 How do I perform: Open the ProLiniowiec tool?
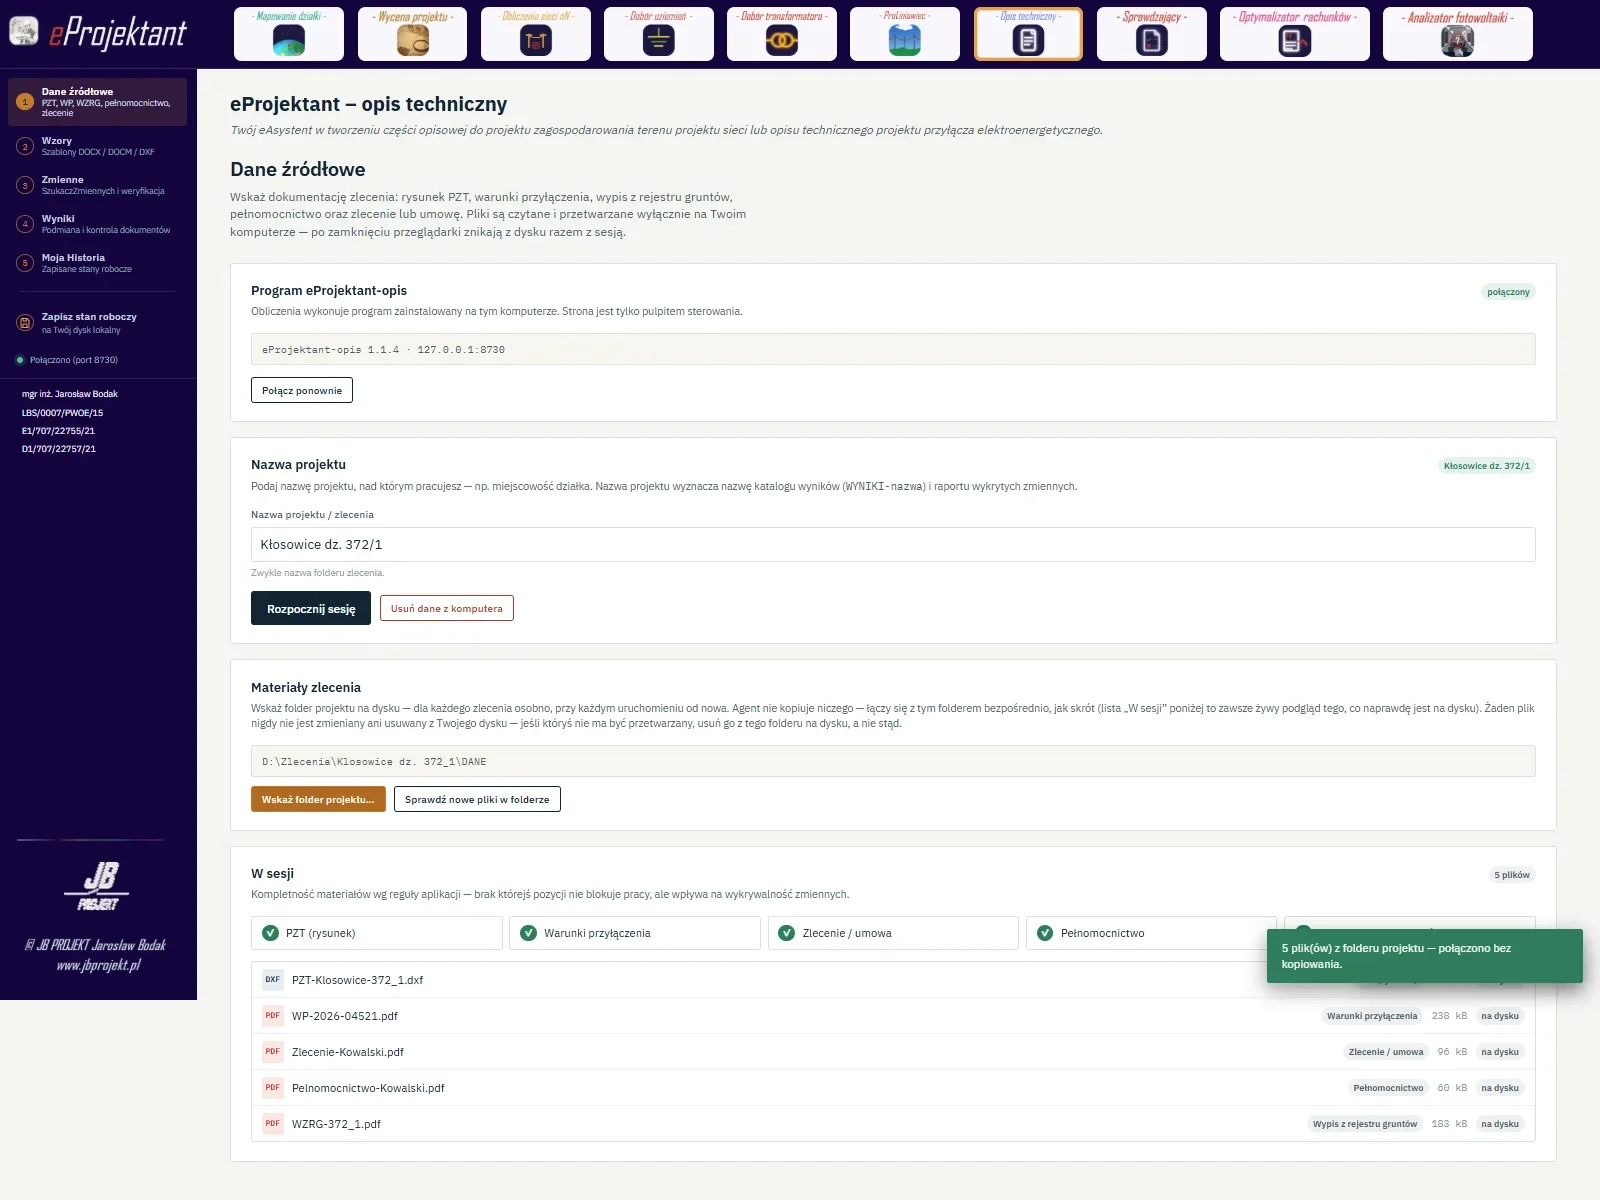[905, 34]
